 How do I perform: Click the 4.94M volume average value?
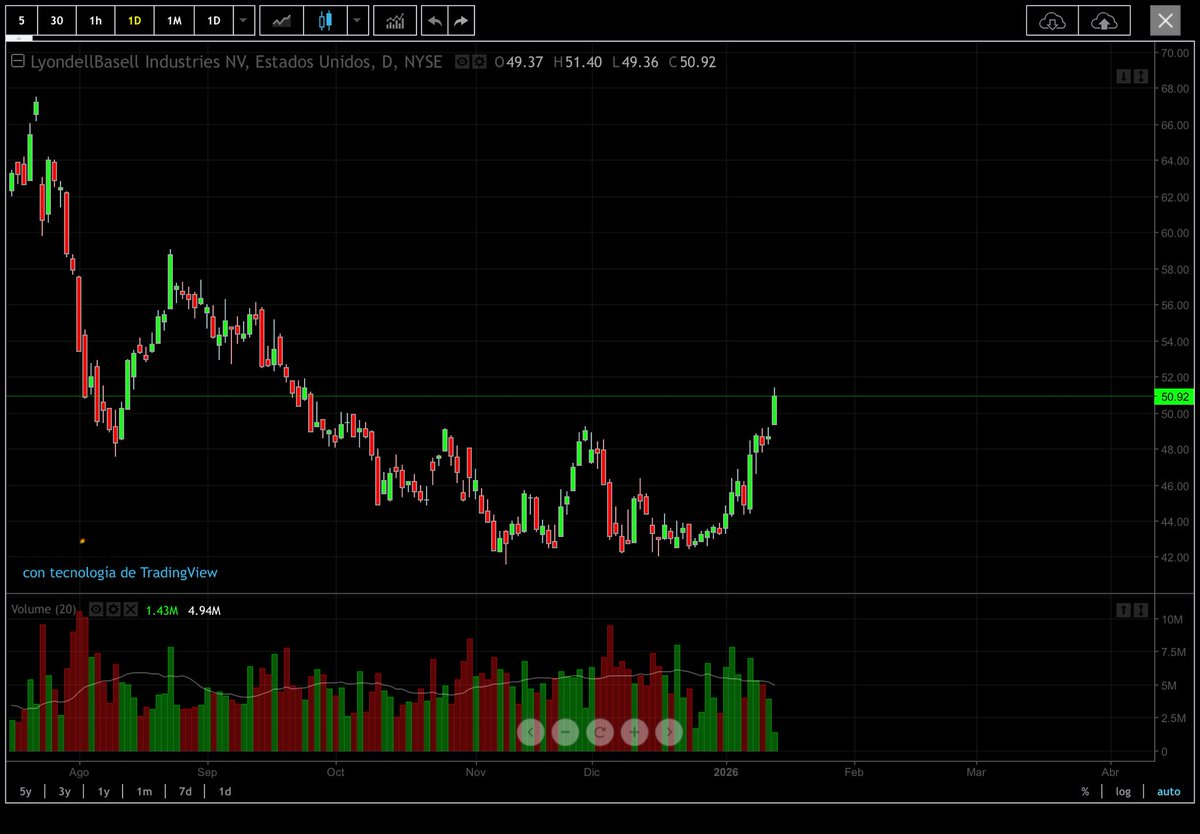(204, 610)
